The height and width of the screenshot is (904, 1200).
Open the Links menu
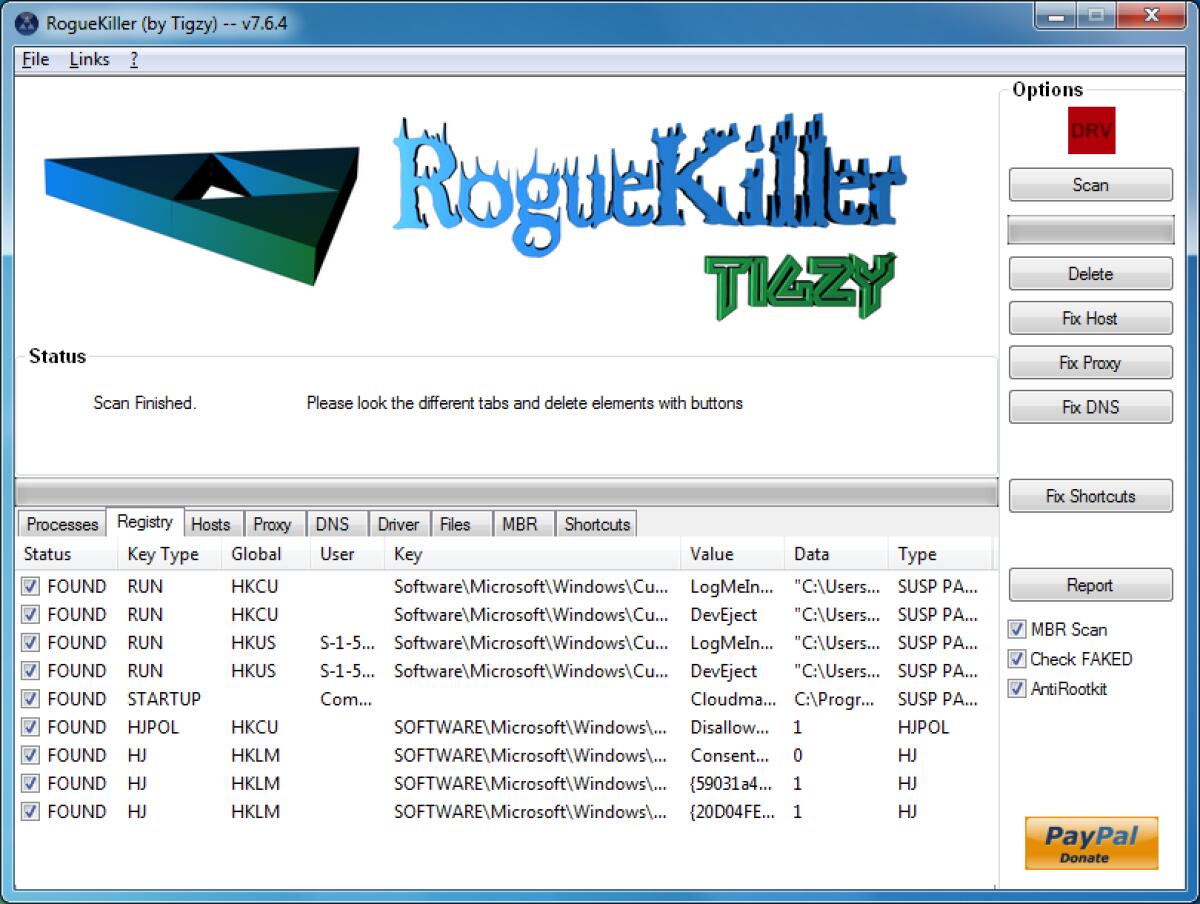[x=88, y=59]
